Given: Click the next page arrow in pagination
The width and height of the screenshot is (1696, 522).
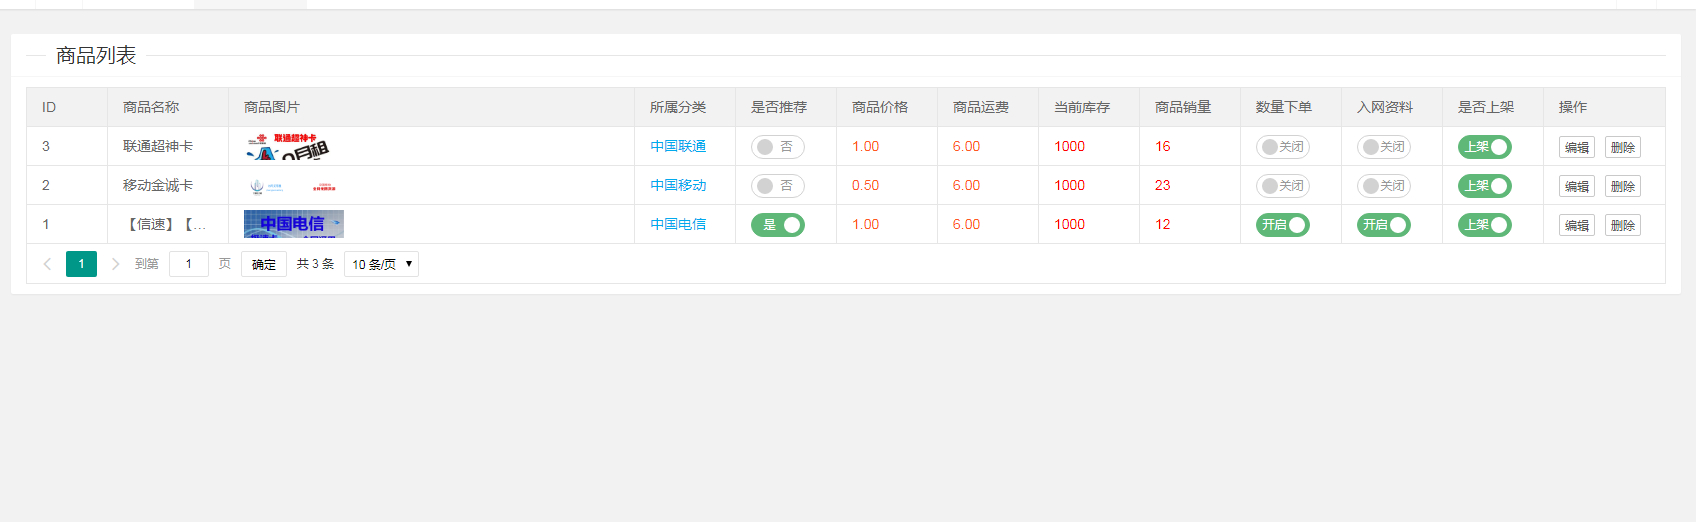Looking at the screenshot, I should (115, 264).
